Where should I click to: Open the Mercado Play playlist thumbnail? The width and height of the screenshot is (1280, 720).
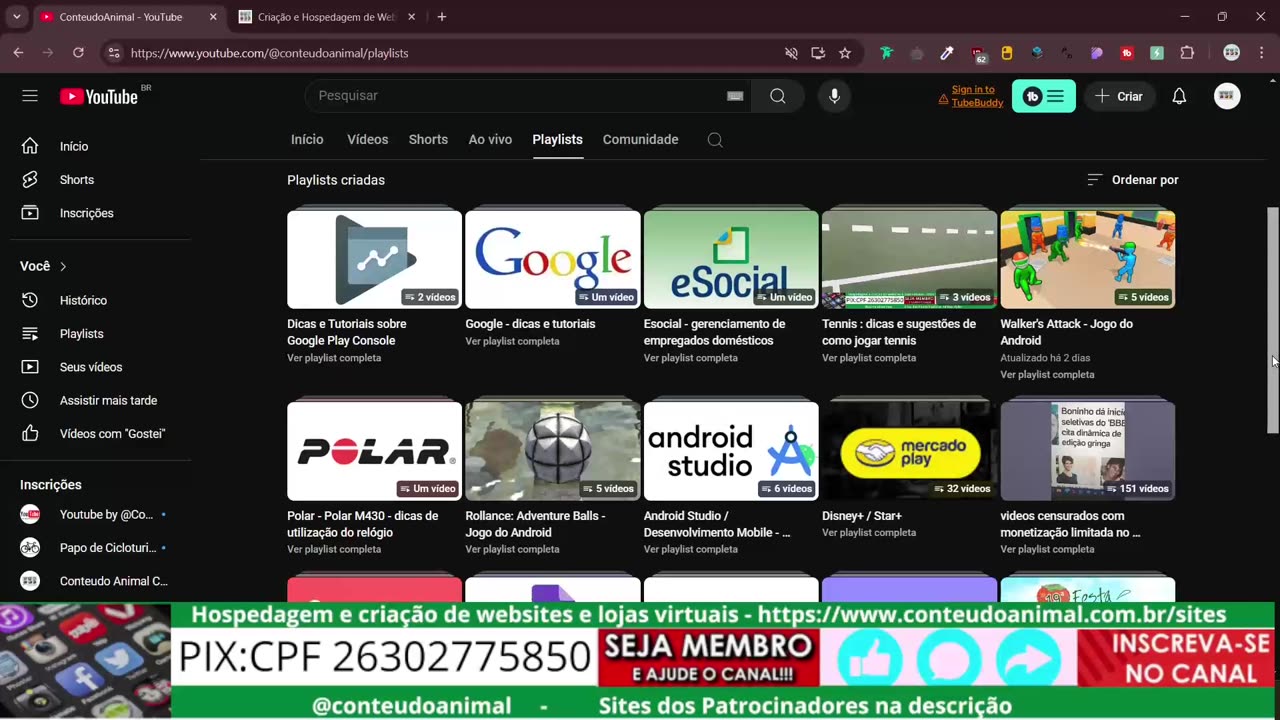[909, 451]
